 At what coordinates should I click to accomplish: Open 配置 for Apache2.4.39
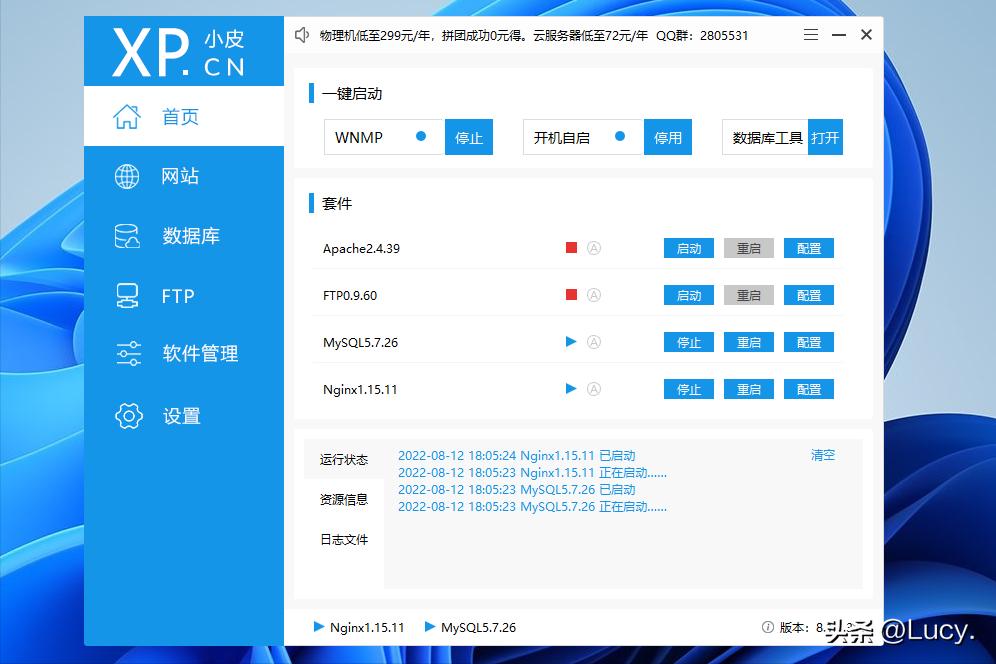809,248
